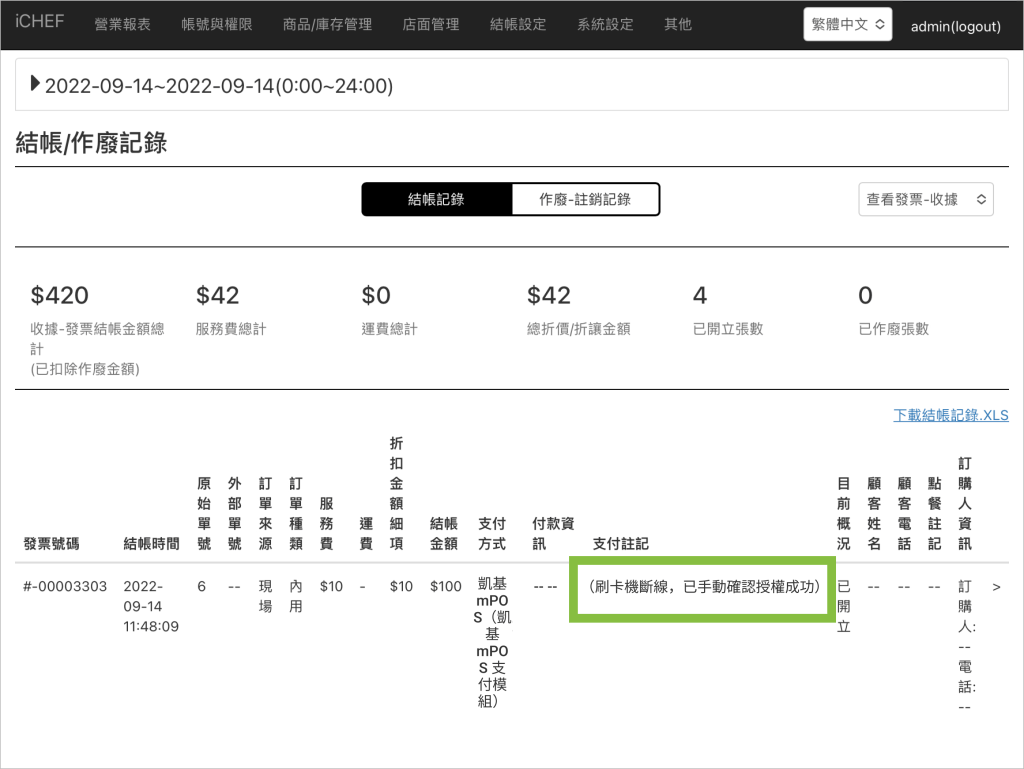Click invoice number #-00003303

[x=64, y=587]
